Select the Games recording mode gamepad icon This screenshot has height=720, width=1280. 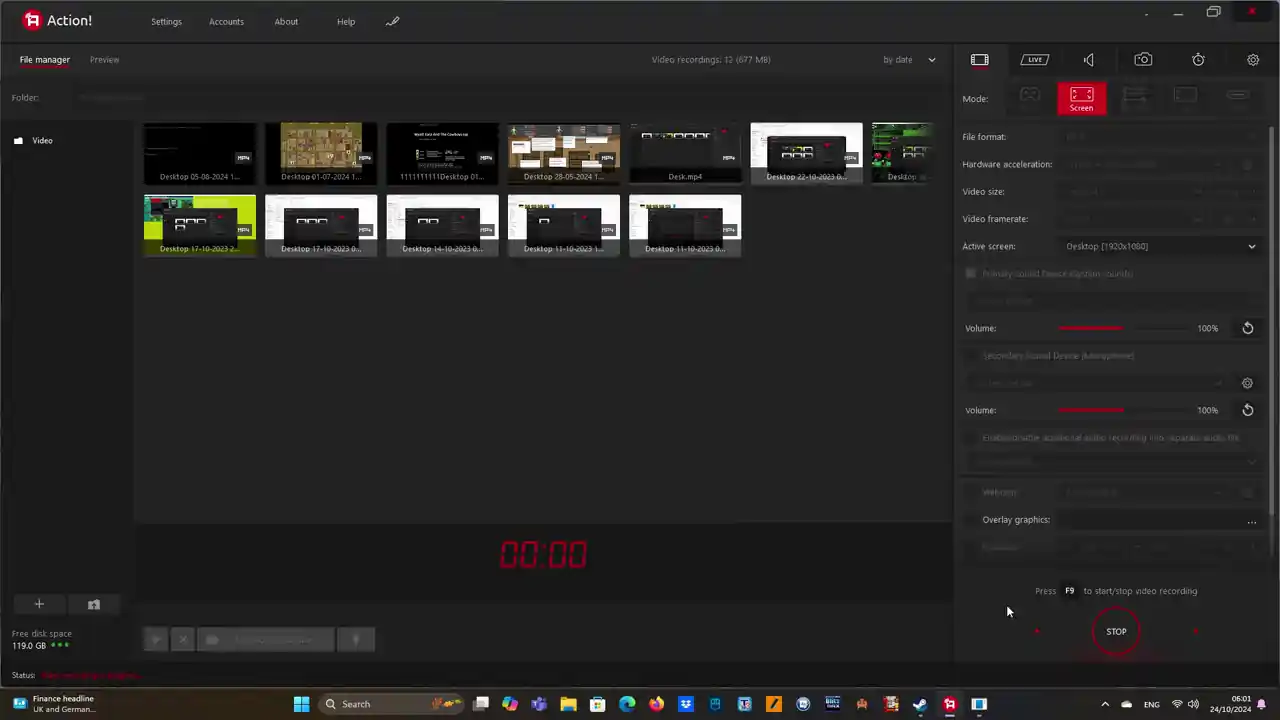pyautogui.click(x=1030, y=95)
